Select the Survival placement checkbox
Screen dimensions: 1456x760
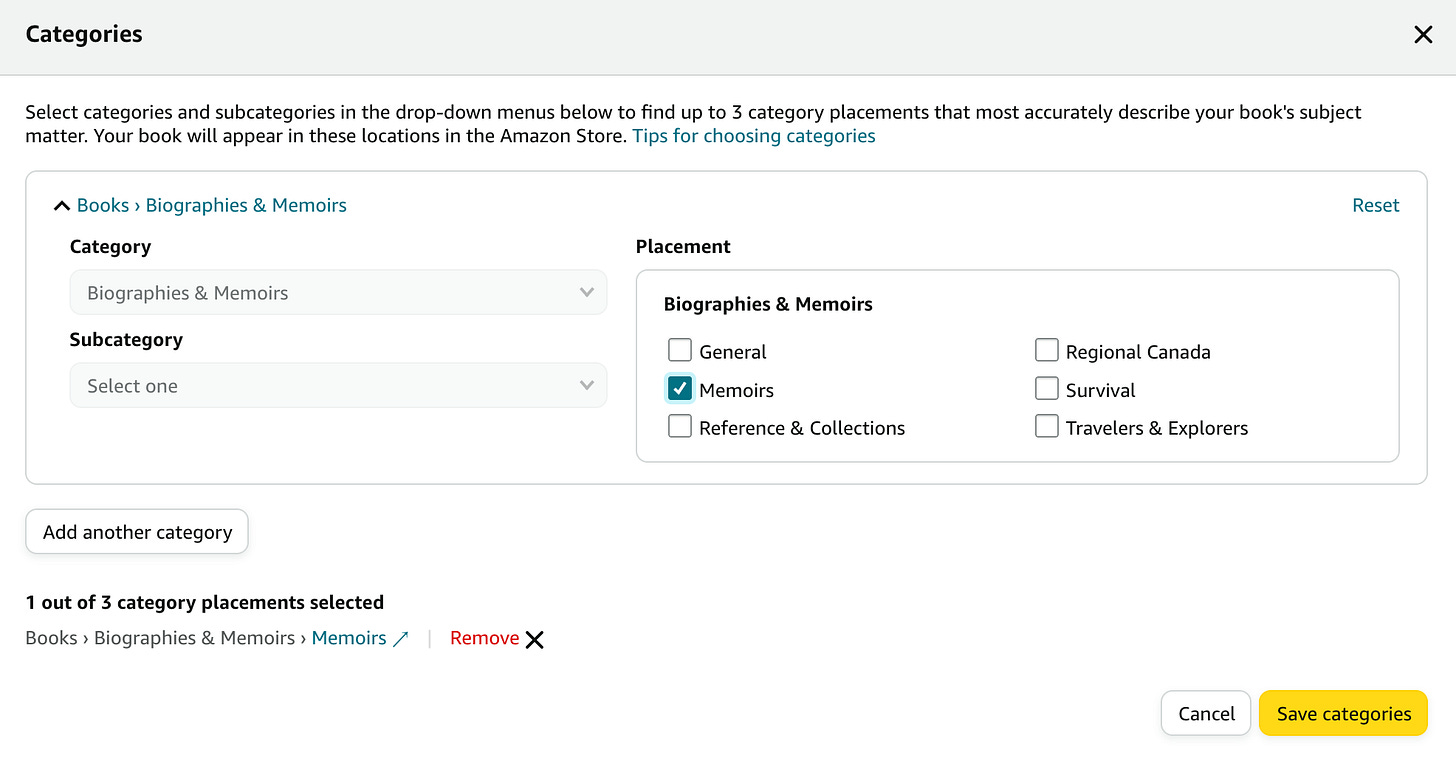pyautogui.click(x=1046, y=388)
